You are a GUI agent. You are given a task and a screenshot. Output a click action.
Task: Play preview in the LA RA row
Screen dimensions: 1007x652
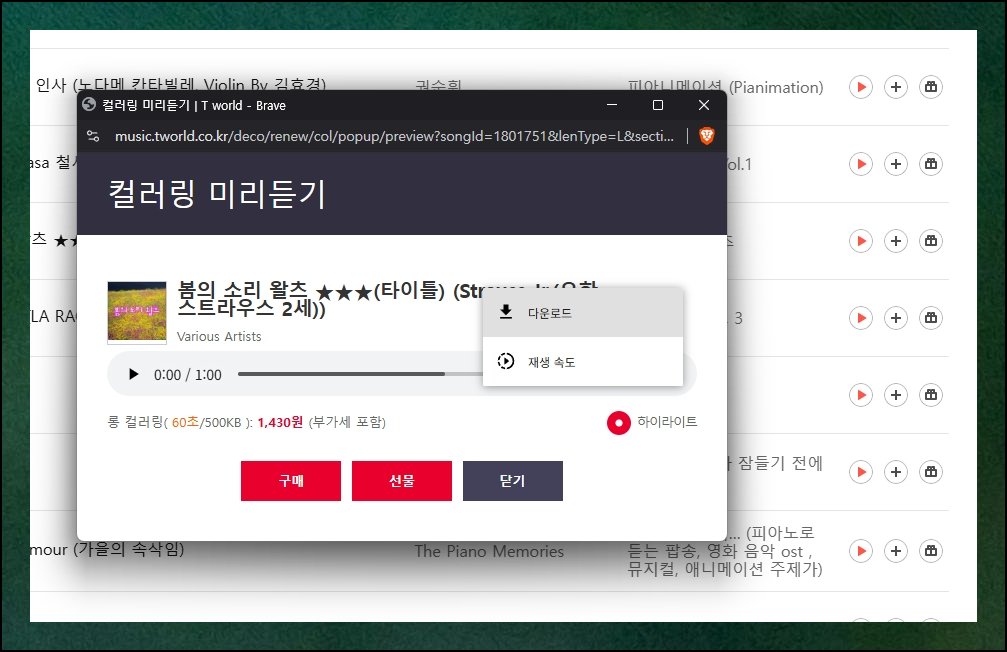(861, 318)
